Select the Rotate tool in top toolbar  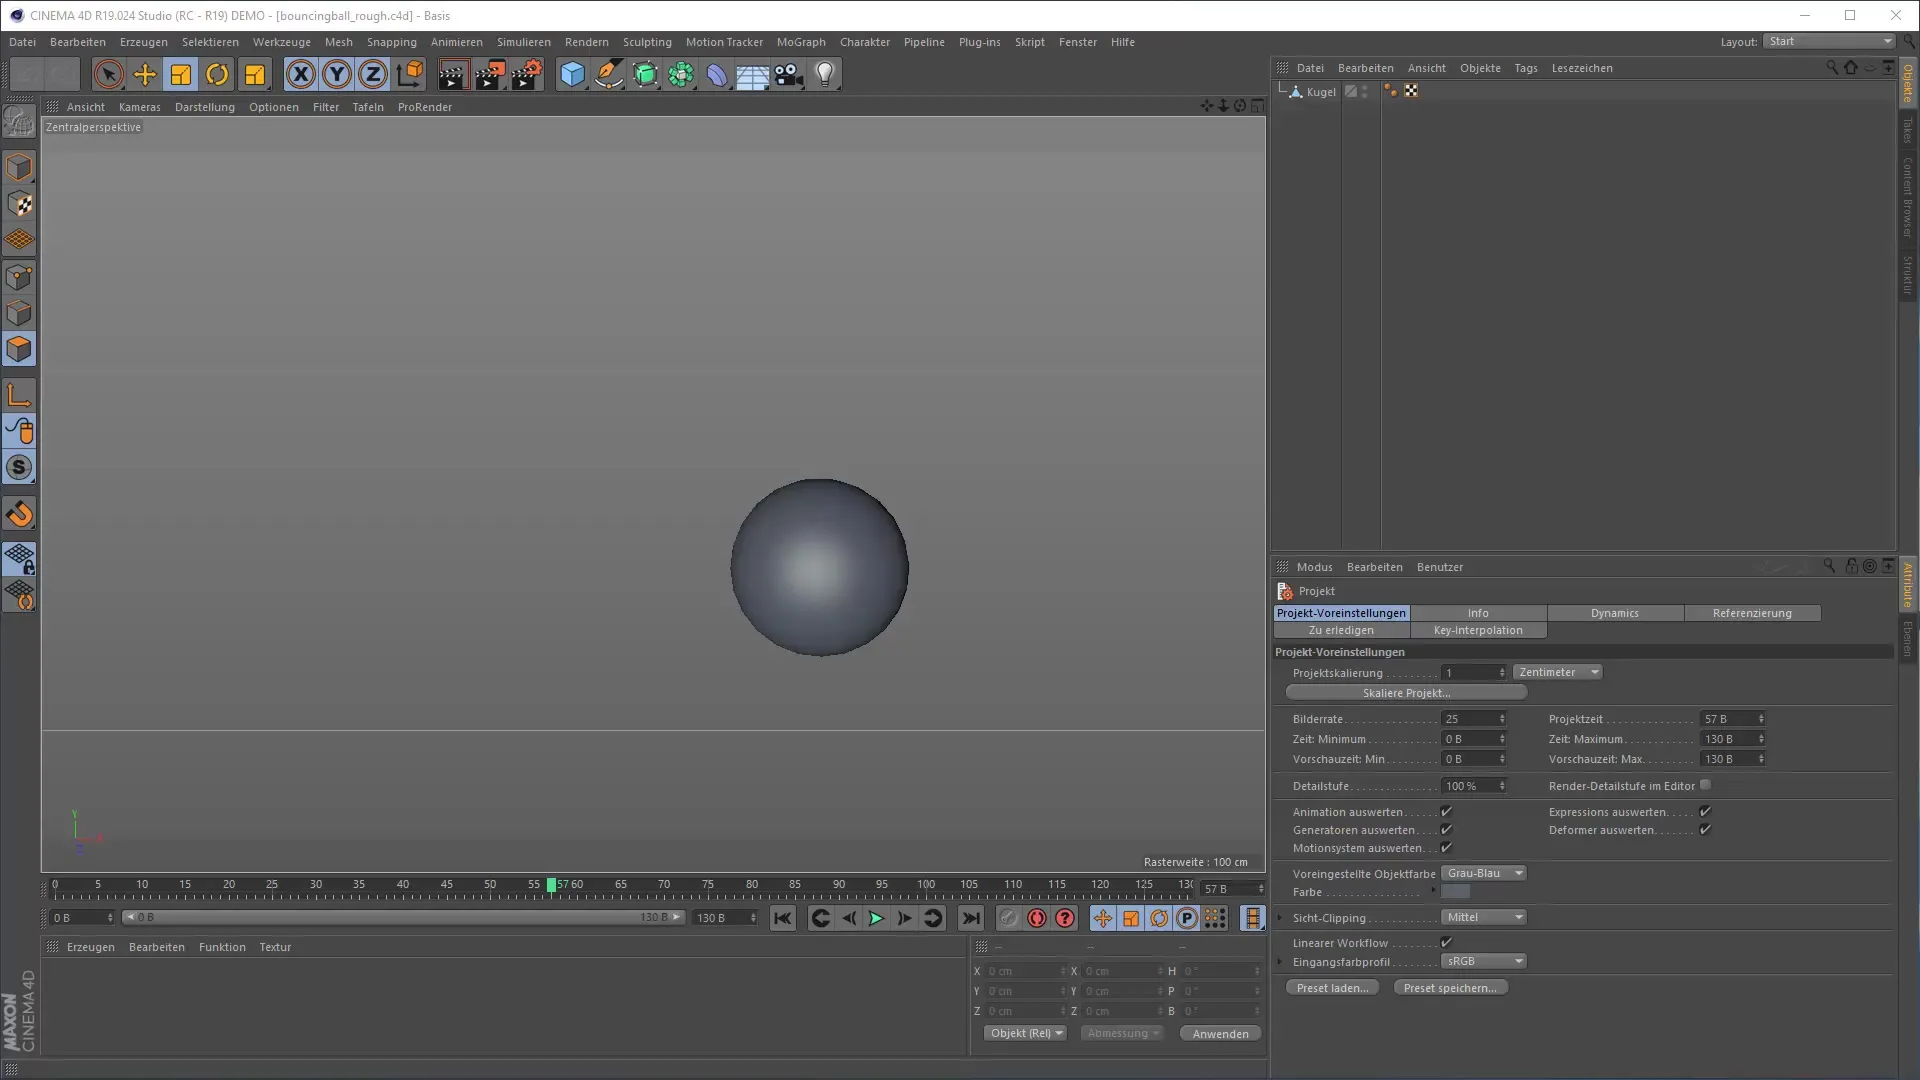click(217, 74)
